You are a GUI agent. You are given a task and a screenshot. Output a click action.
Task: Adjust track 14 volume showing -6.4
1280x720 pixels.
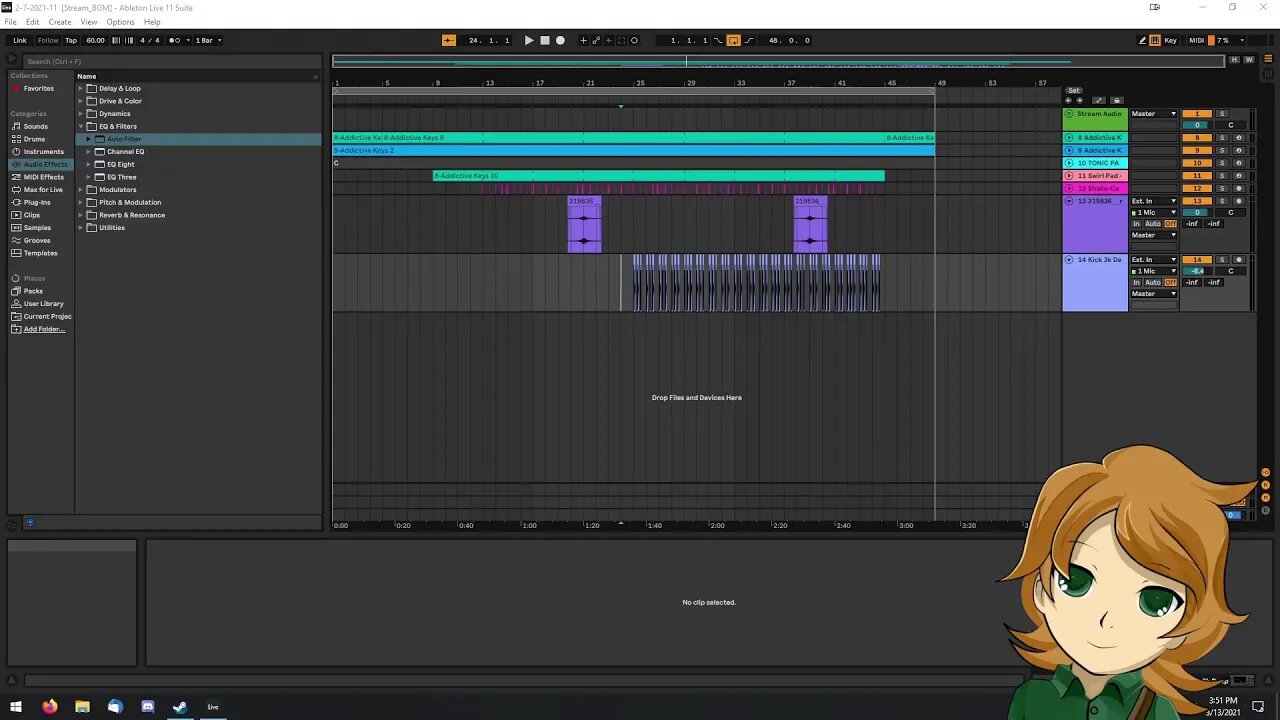click(1197, 271)
